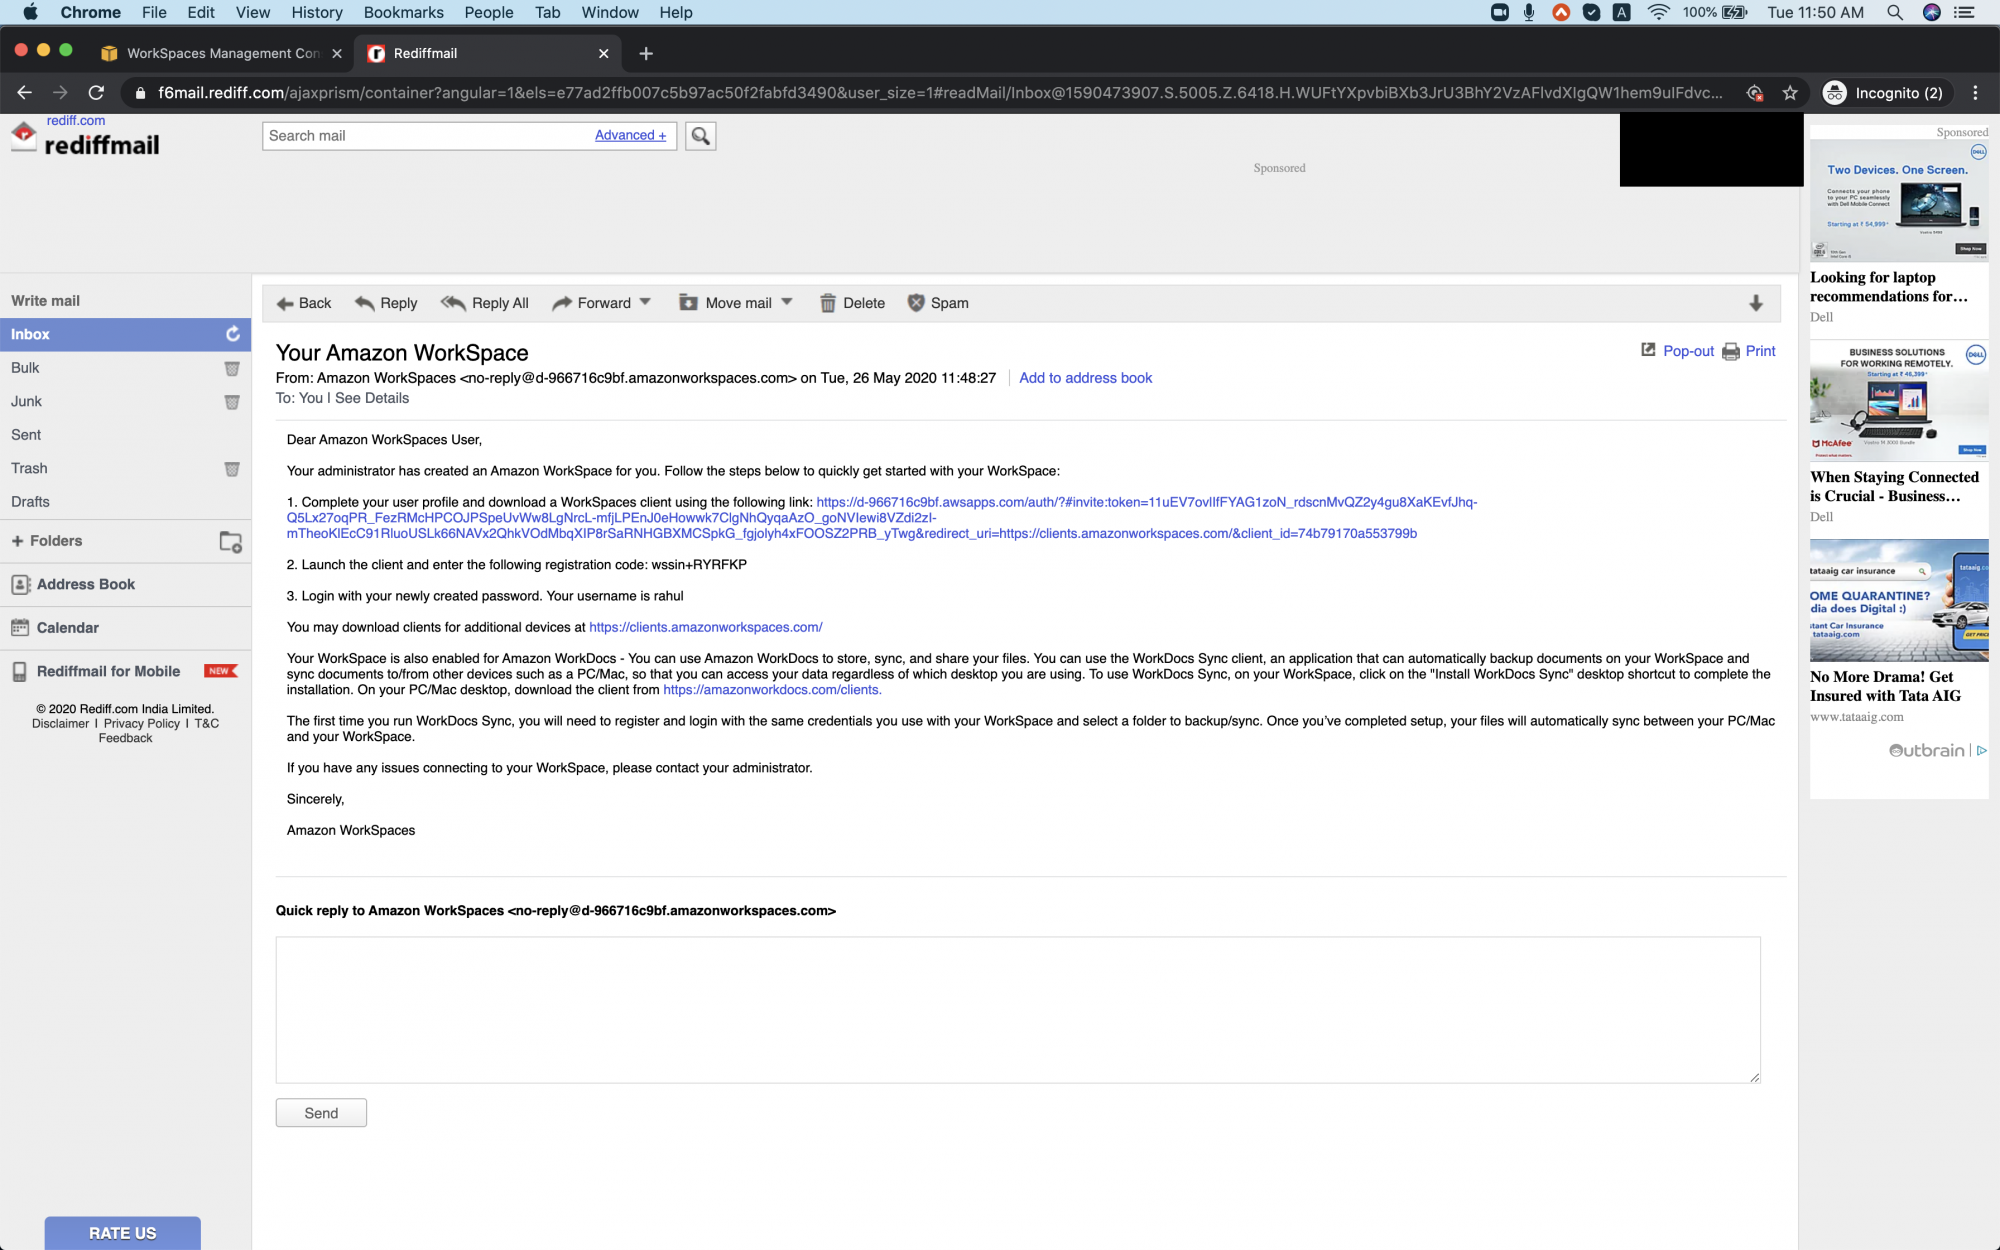Open the Move mail dropdown arrow
Viewport: 2000px width, 1250px height.
(788, 301)
